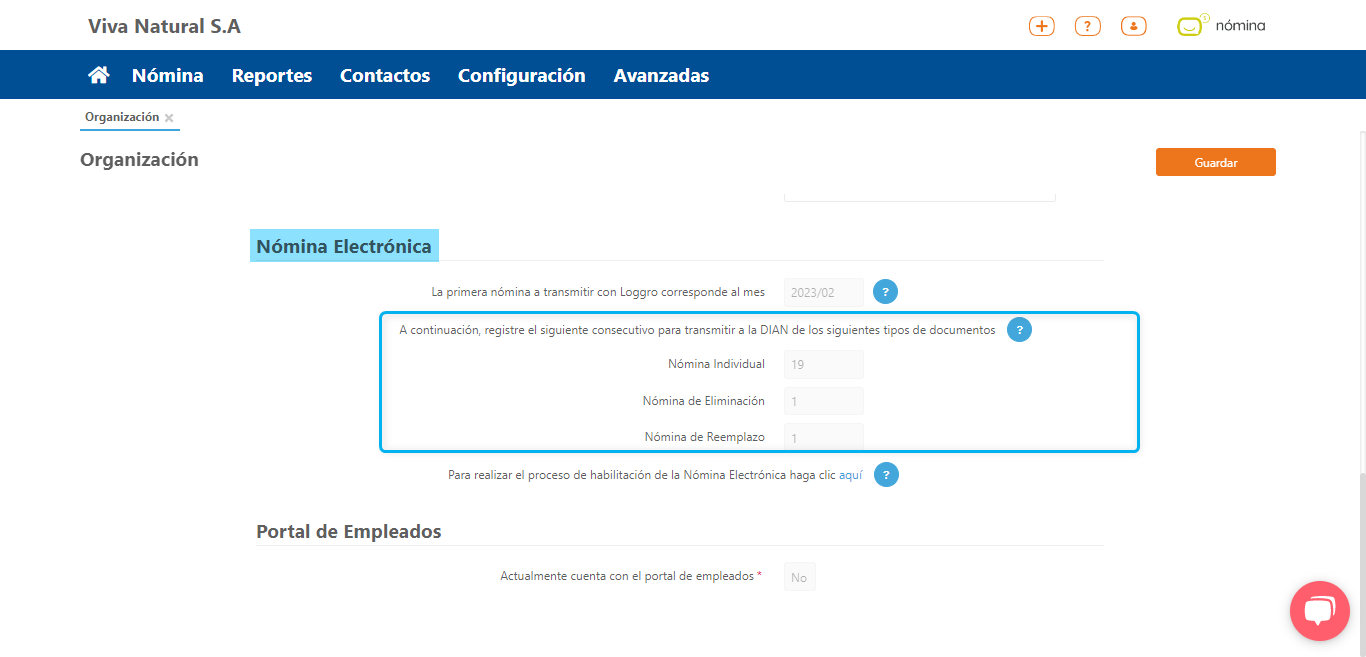
Task: Go to home via house icon
Action: [x=98, y=75]
